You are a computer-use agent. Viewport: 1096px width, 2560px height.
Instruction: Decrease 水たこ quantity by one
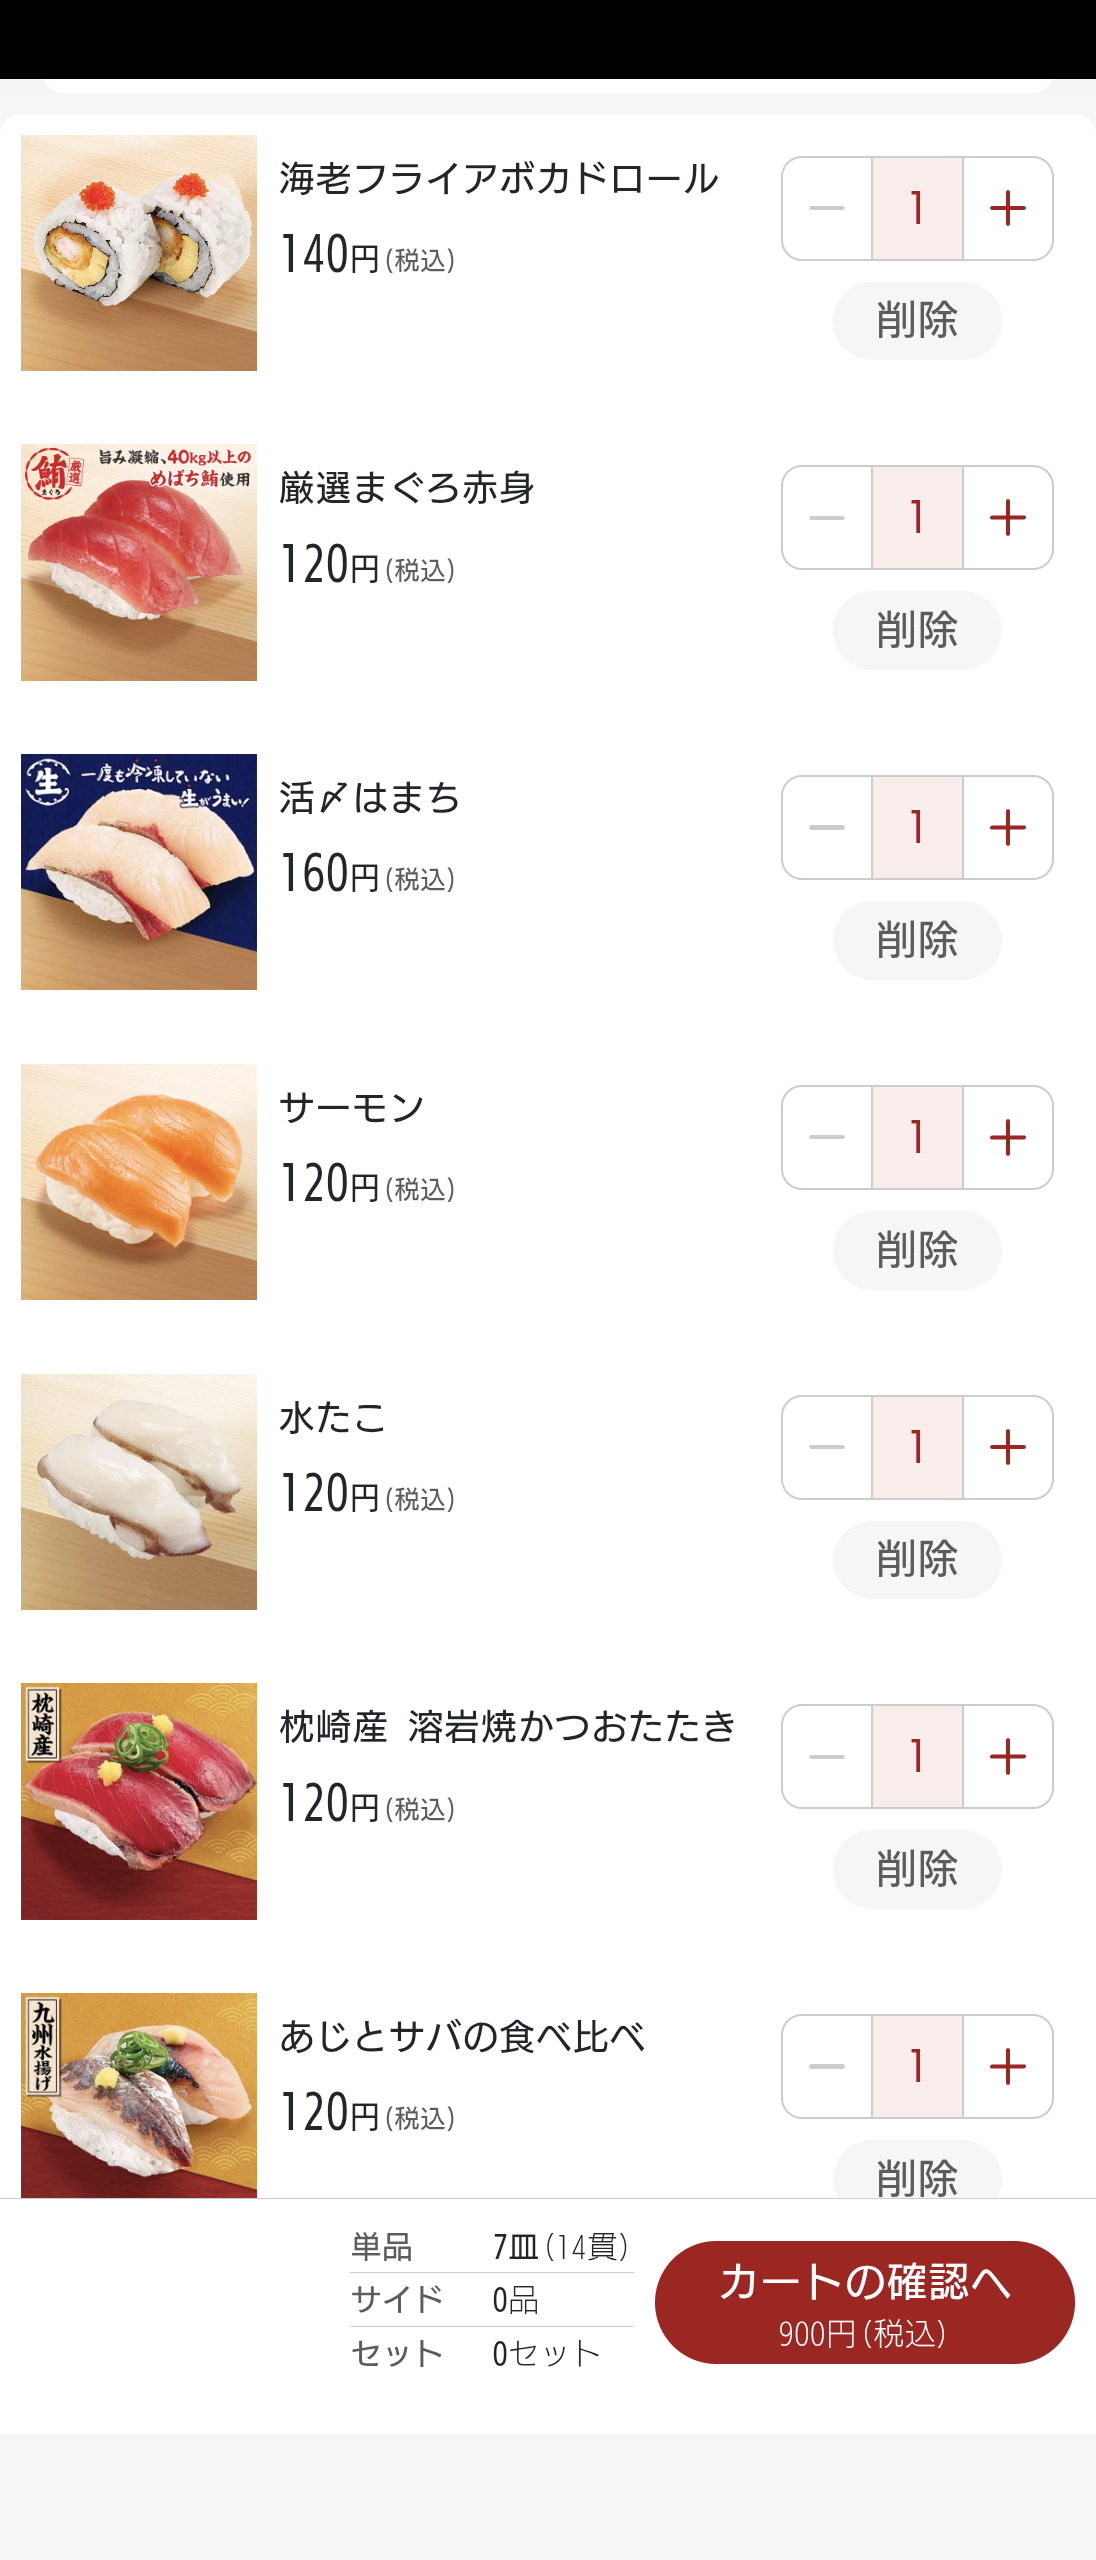[x=827, y=1447]
